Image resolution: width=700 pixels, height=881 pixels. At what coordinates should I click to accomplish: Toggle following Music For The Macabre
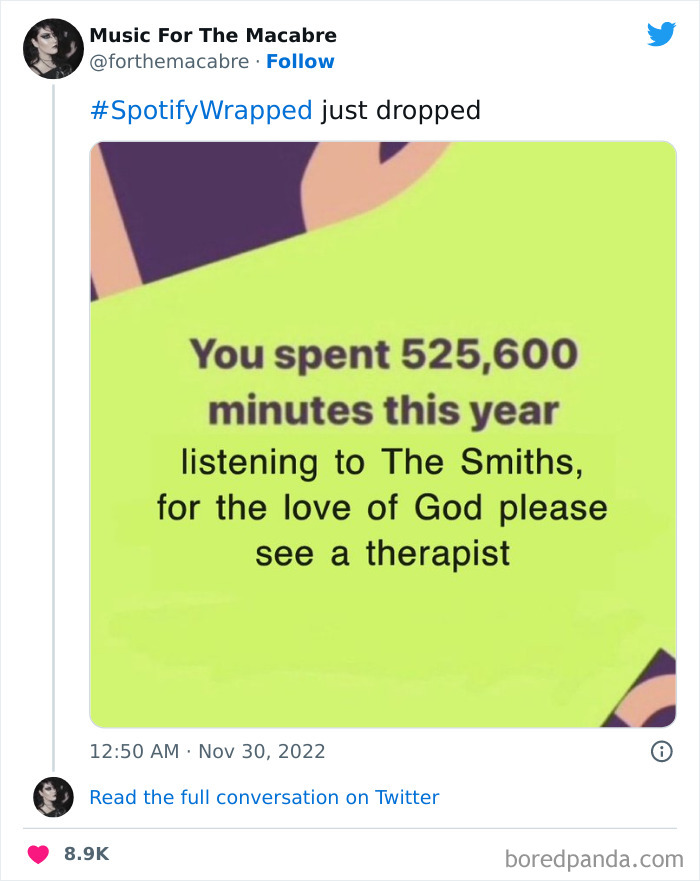pyautogui.click(x=301, y=62)
